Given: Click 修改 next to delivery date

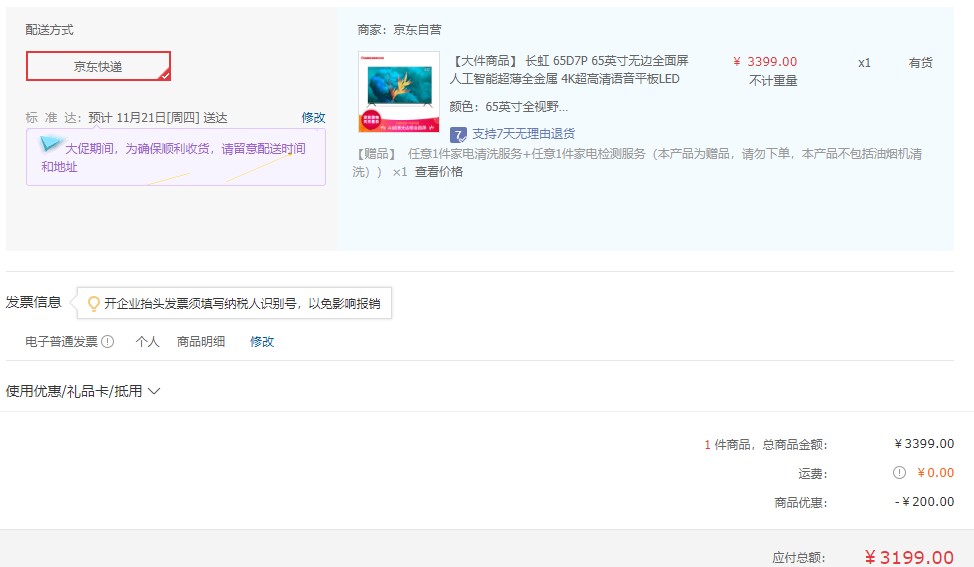Looking at the screenshot, I should click(x=313, y=117).
